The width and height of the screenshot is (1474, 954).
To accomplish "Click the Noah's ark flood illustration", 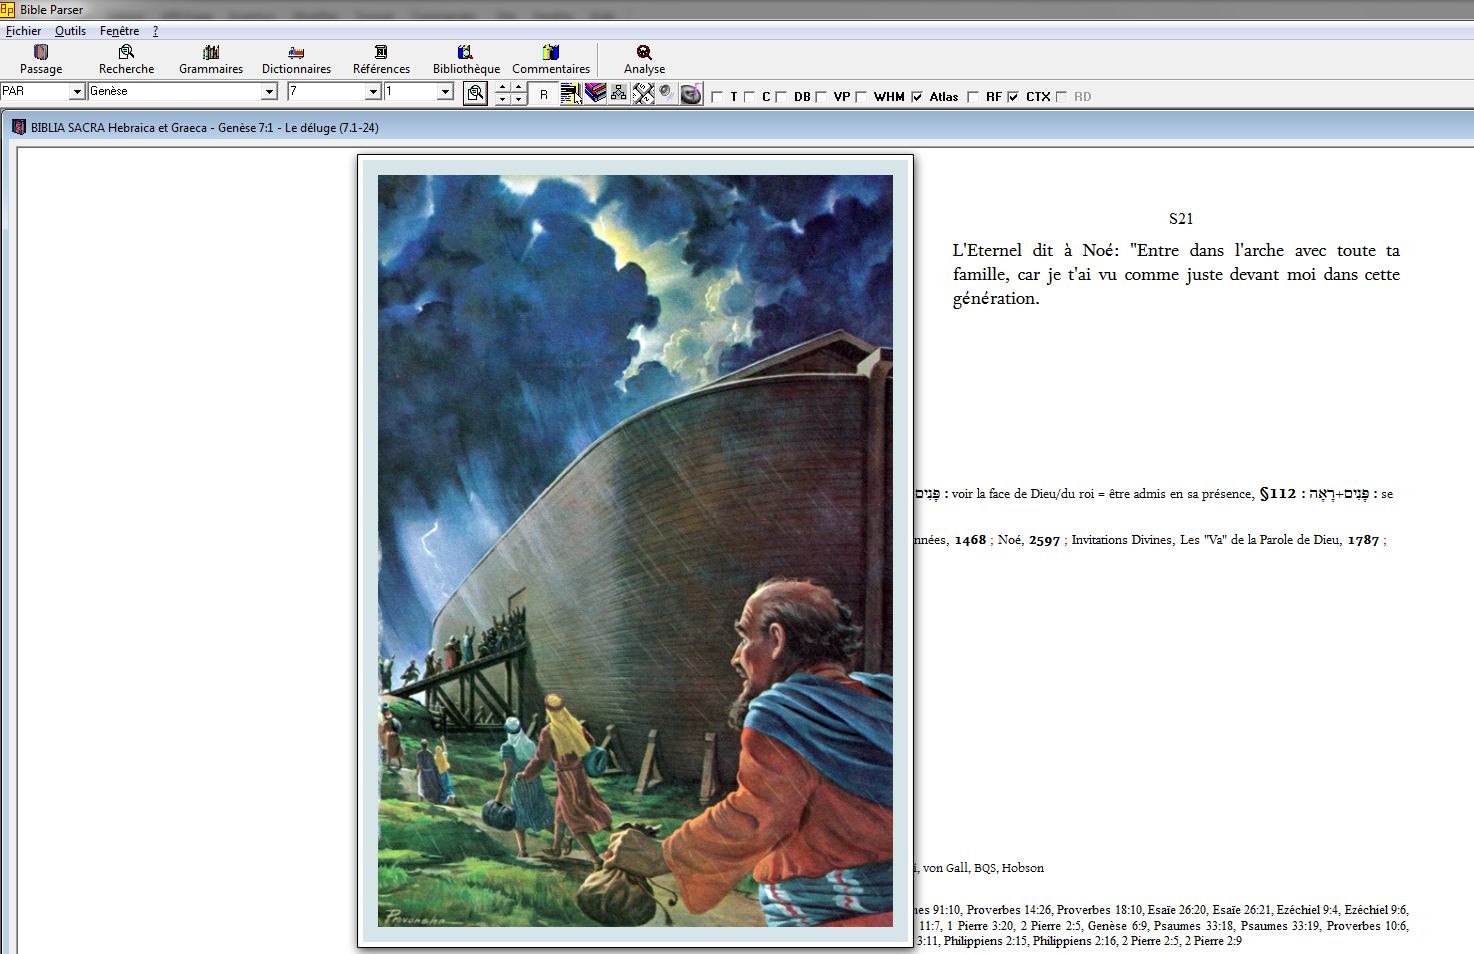I will click(x=635, y=551).
